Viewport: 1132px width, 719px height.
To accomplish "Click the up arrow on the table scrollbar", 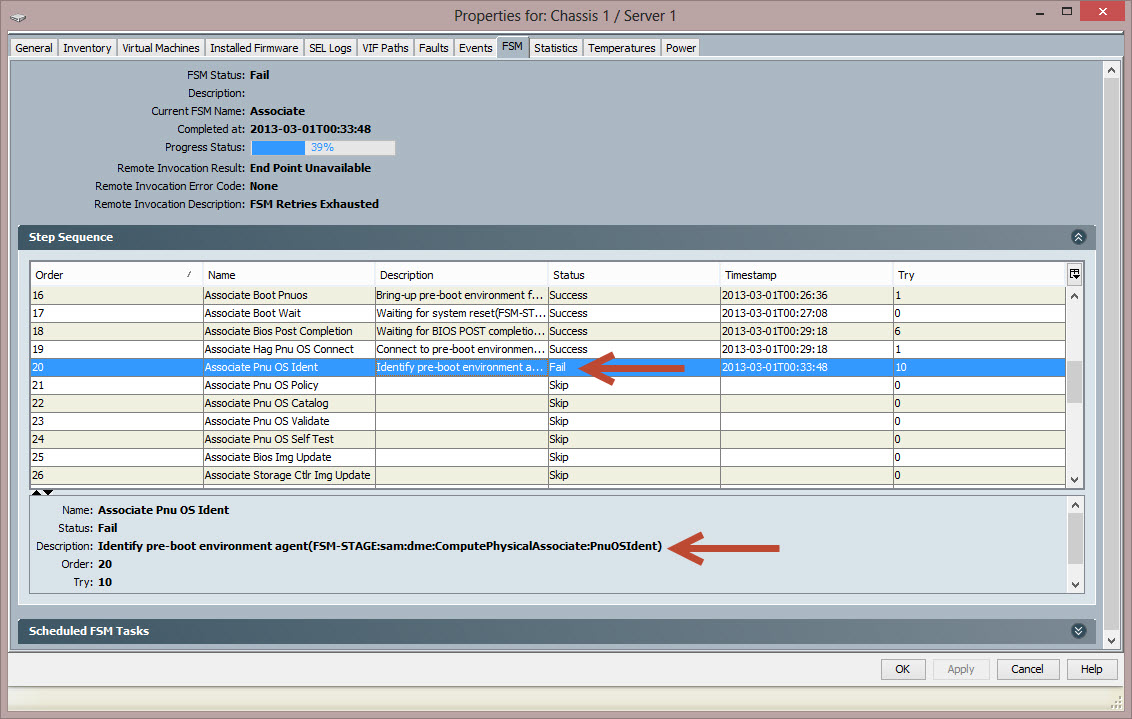I will [x=1074, y=294].
